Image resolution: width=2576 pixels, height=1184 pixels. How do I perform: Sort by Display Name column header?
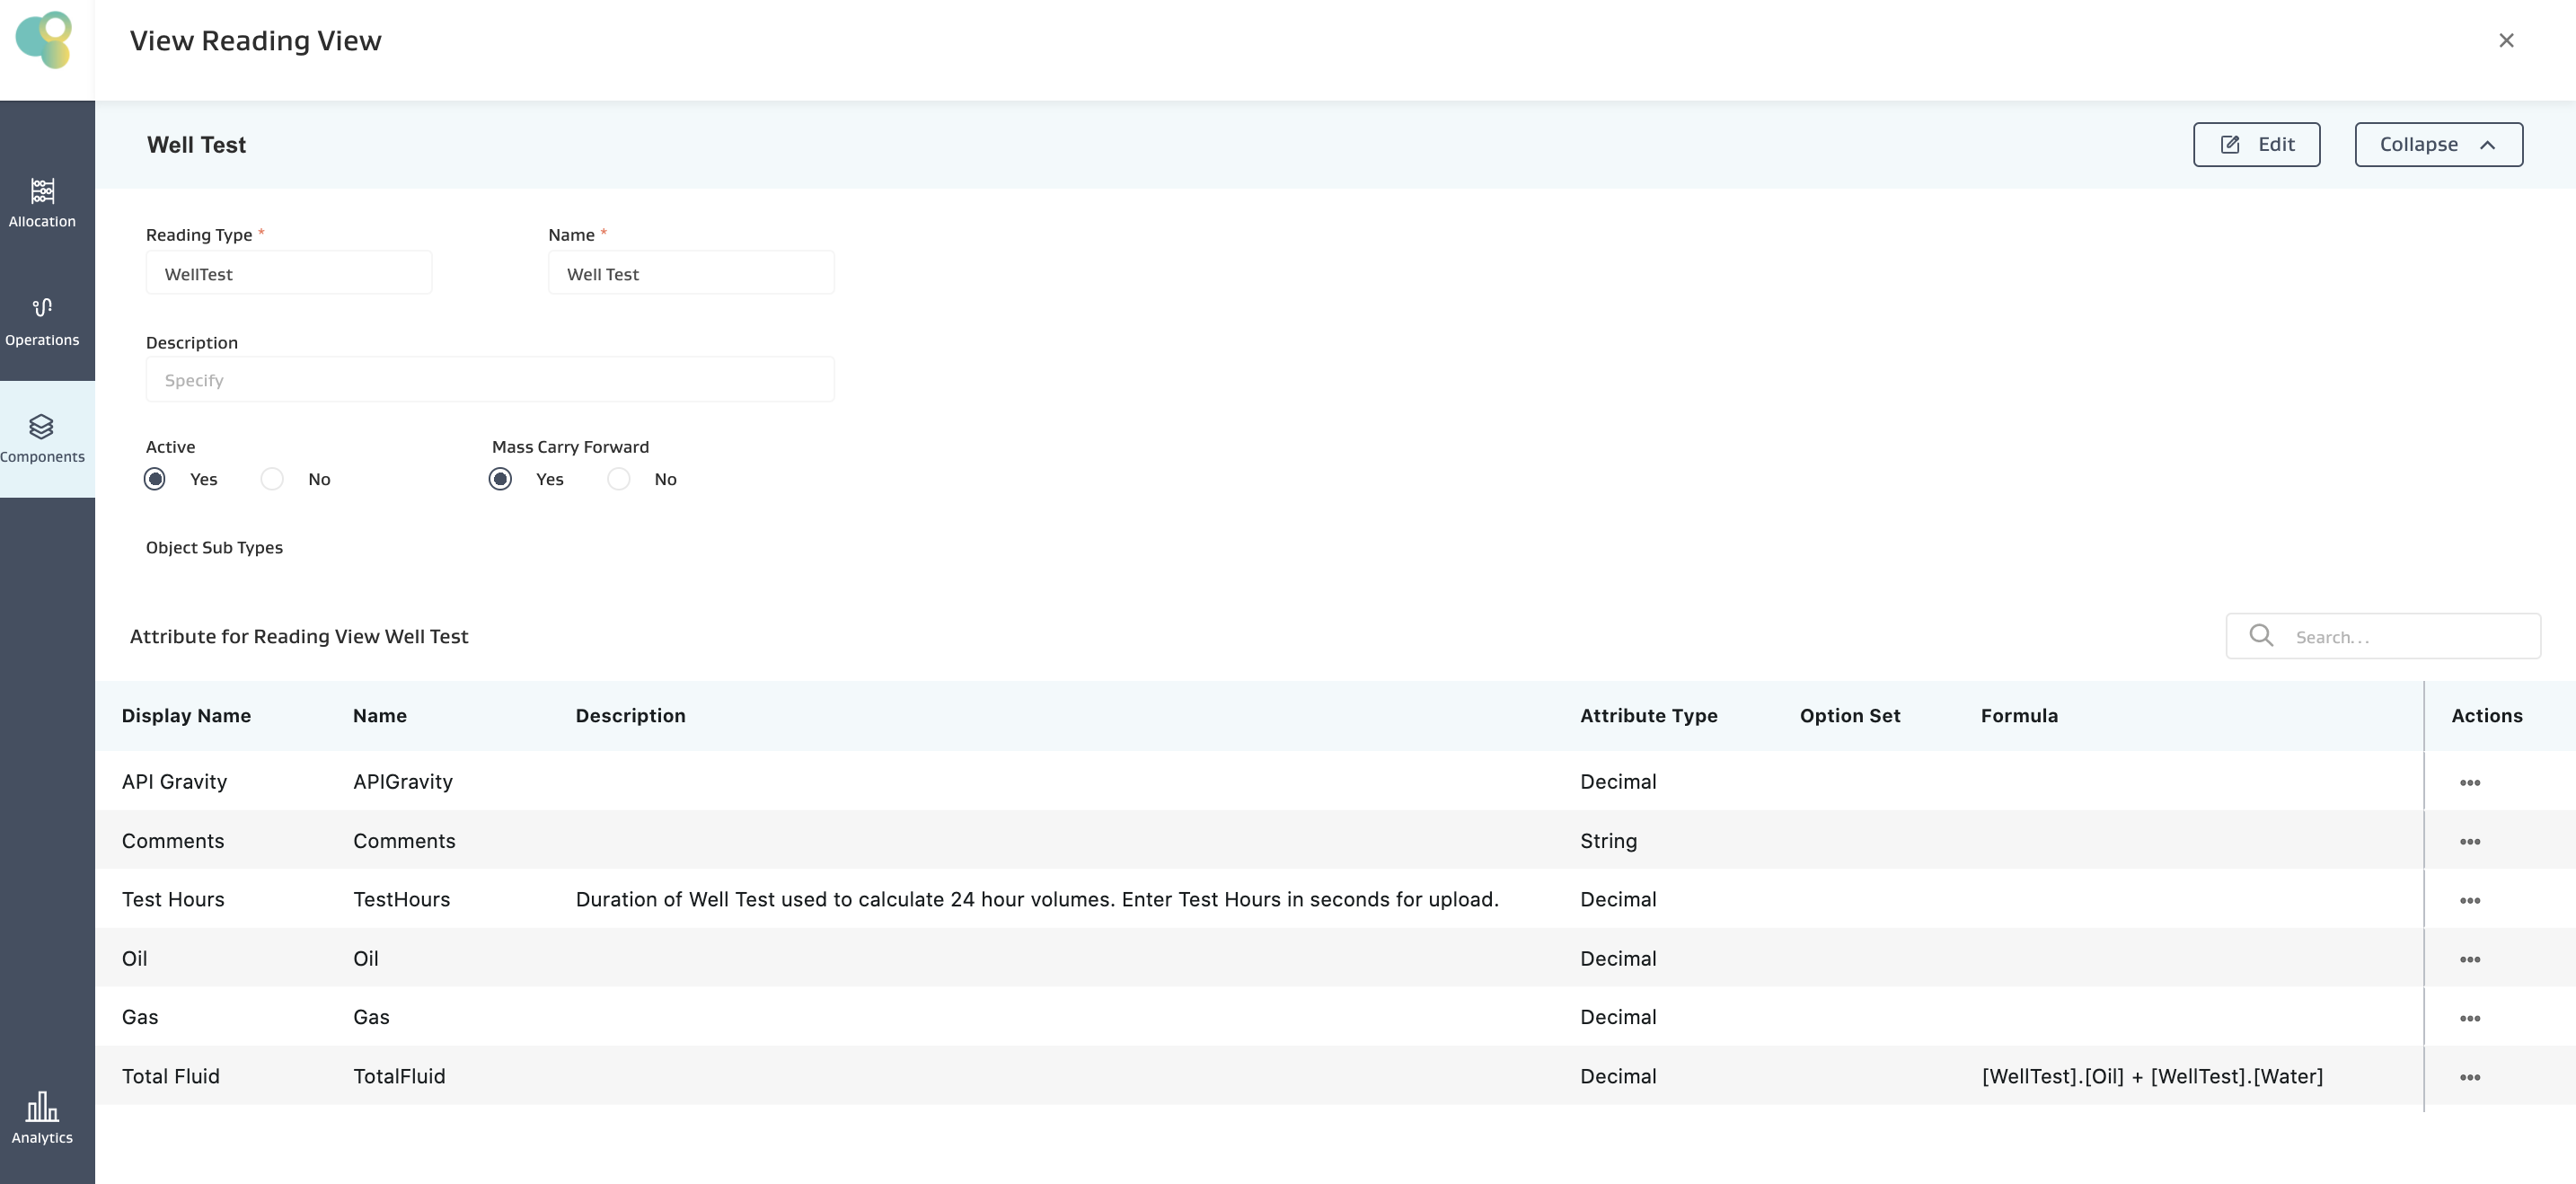coord(186,716)
